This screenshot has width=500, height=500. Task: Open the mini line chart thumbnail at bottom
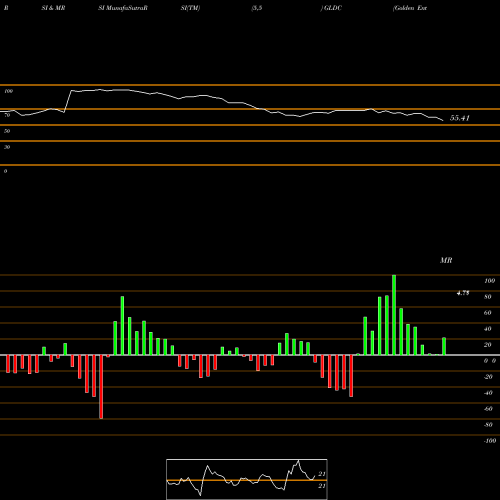(x=247, y=479)
